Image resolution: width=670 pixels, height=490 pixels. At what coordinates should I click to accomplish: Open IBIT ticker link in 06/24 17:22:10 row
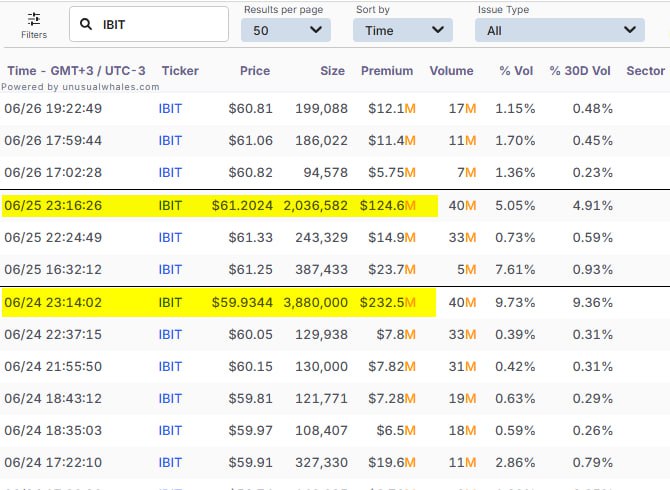click(x=170, y=463)
